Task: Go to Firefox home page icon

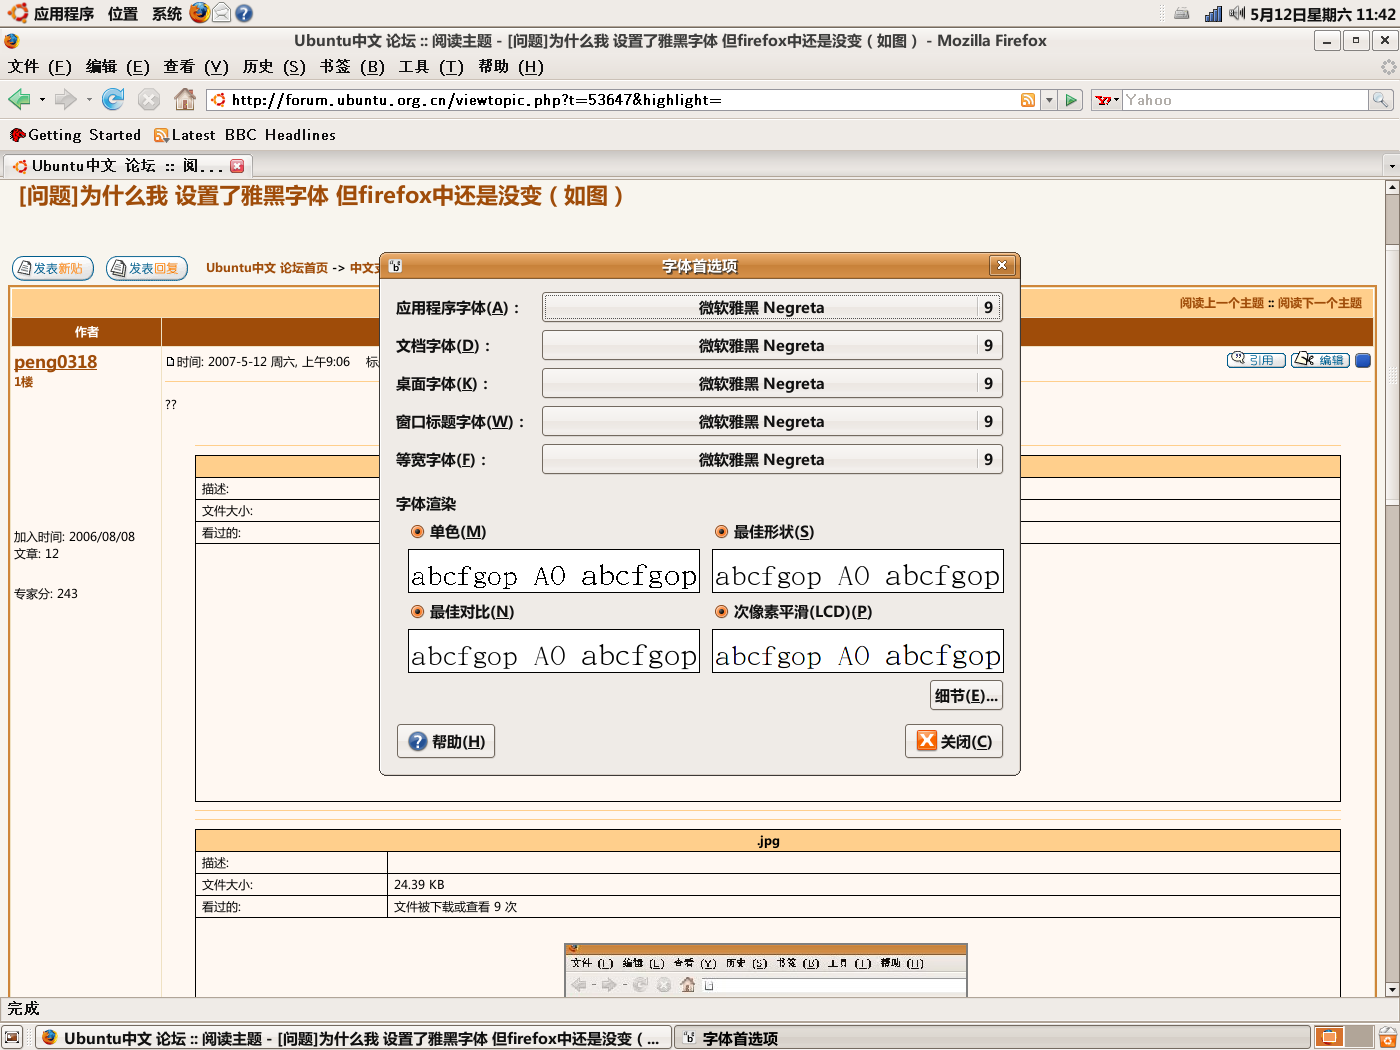Action: [x=185, y=99]
